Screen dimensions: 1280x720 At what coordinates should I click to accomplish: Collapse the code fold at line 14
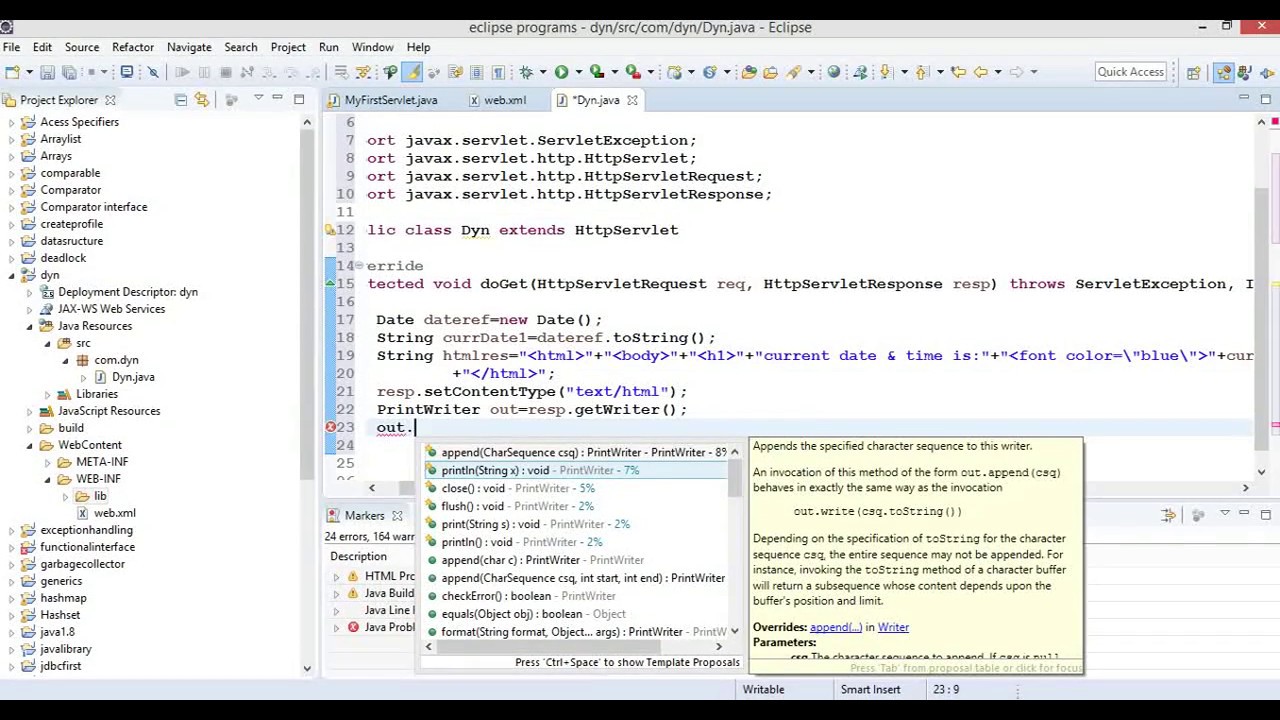tap(359, 266)
